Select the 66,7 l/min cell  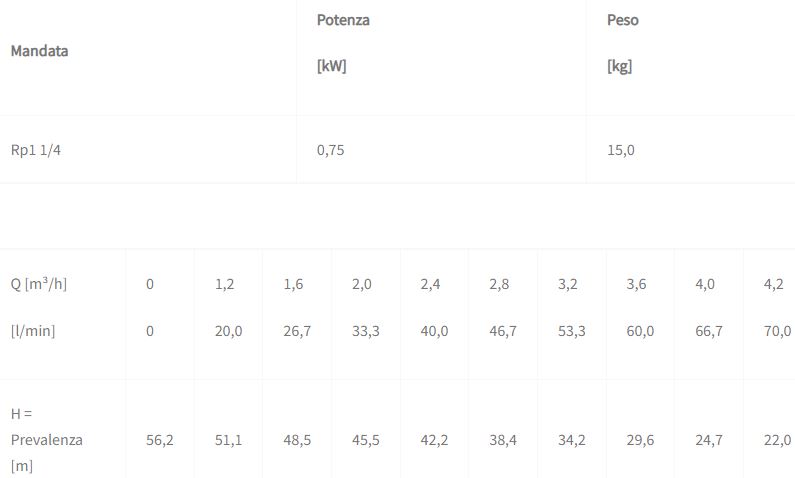[x=709, y=331]
